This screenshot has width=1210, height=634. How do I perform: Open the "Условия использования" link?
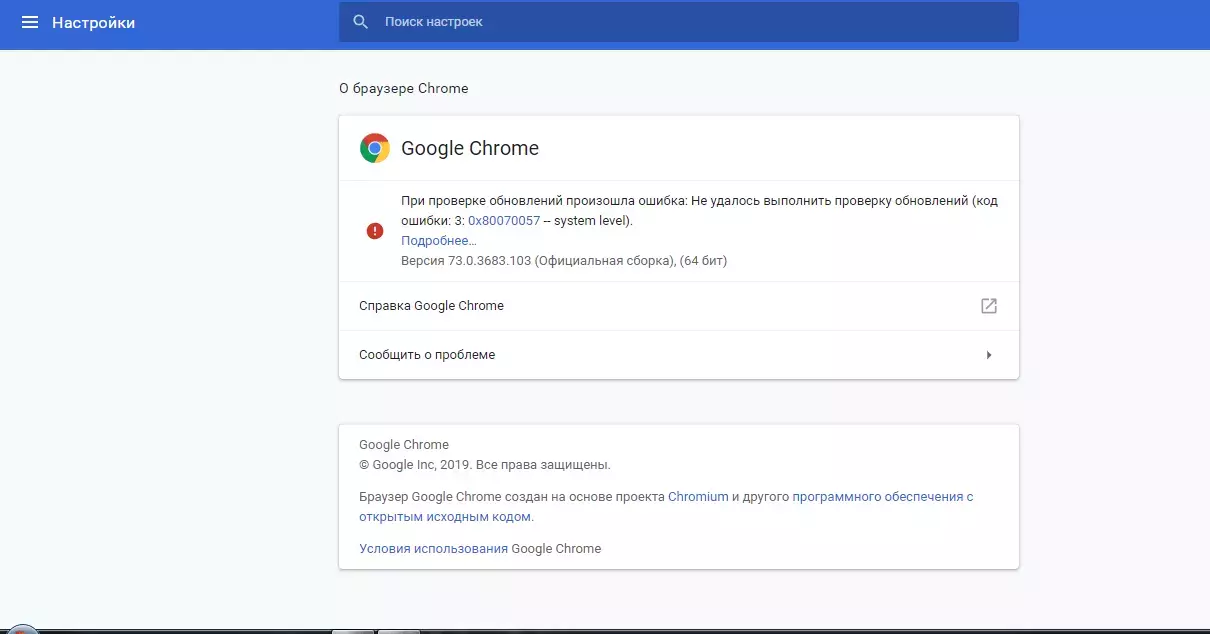433,549
